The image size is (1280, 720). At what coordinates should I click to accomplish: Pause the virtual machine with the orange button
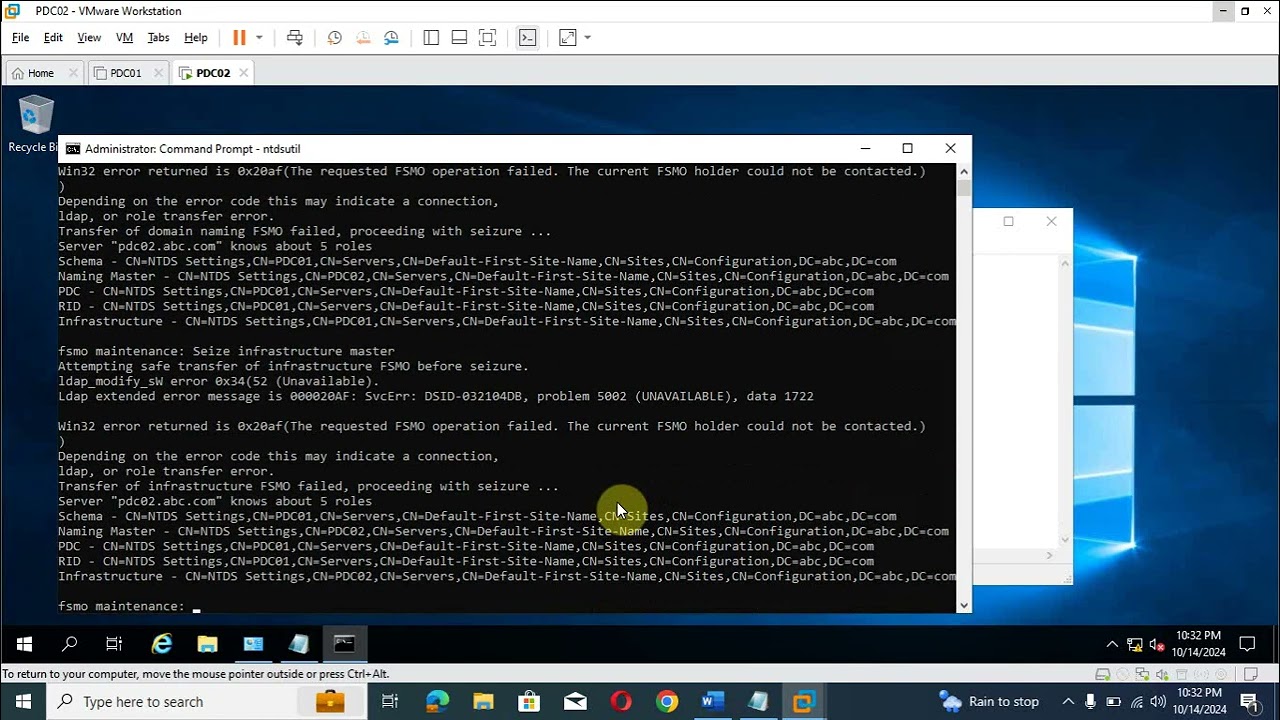click(x=239, y=38)
